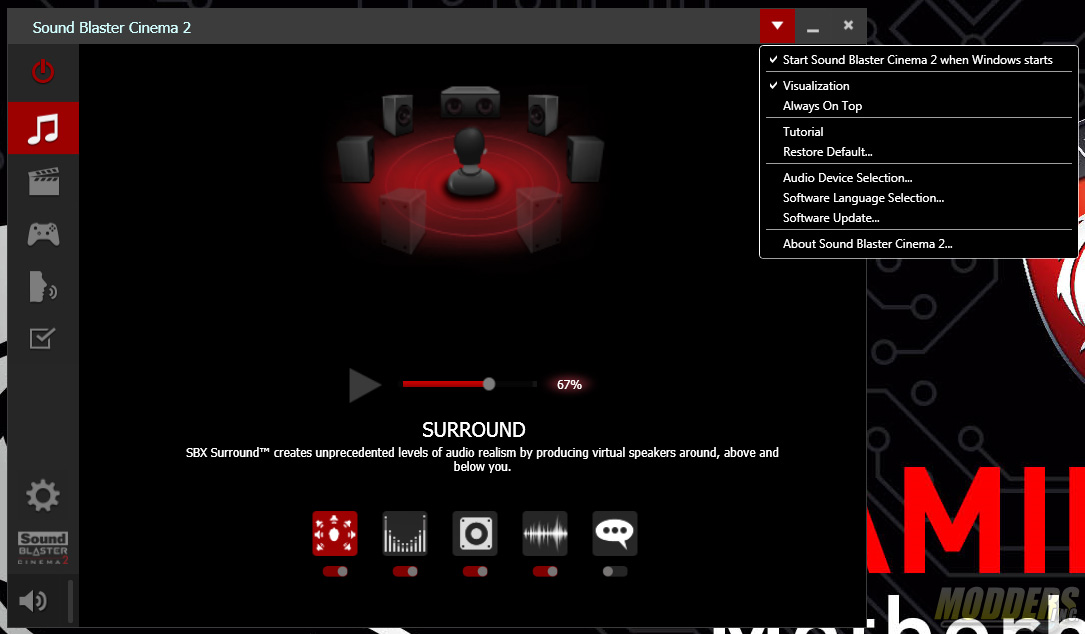Screen dimensions: 1085x634
Task: Turn off the Surround toggle switch
Action: [x=335, y=572]
